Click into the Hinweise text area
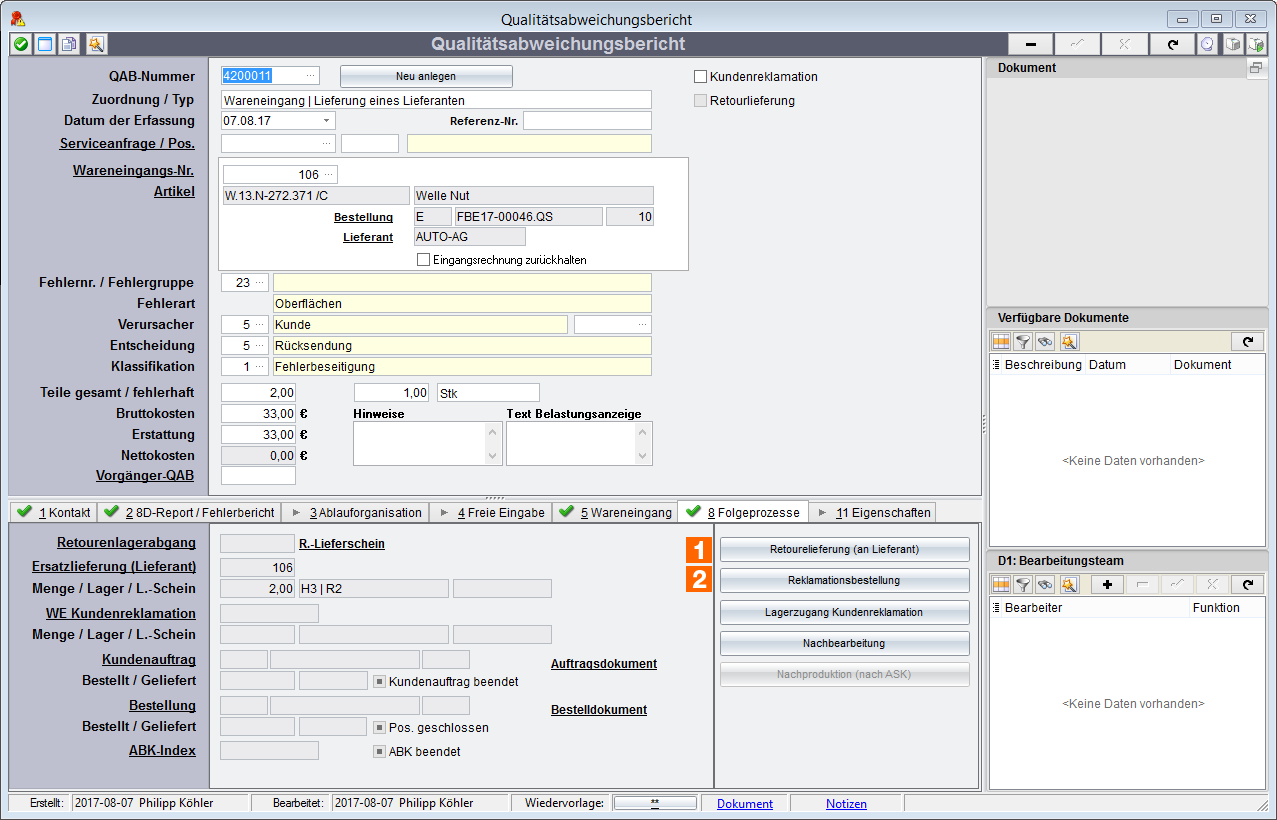Screen dimensions: 1277x820 click(x=428, y=443)
